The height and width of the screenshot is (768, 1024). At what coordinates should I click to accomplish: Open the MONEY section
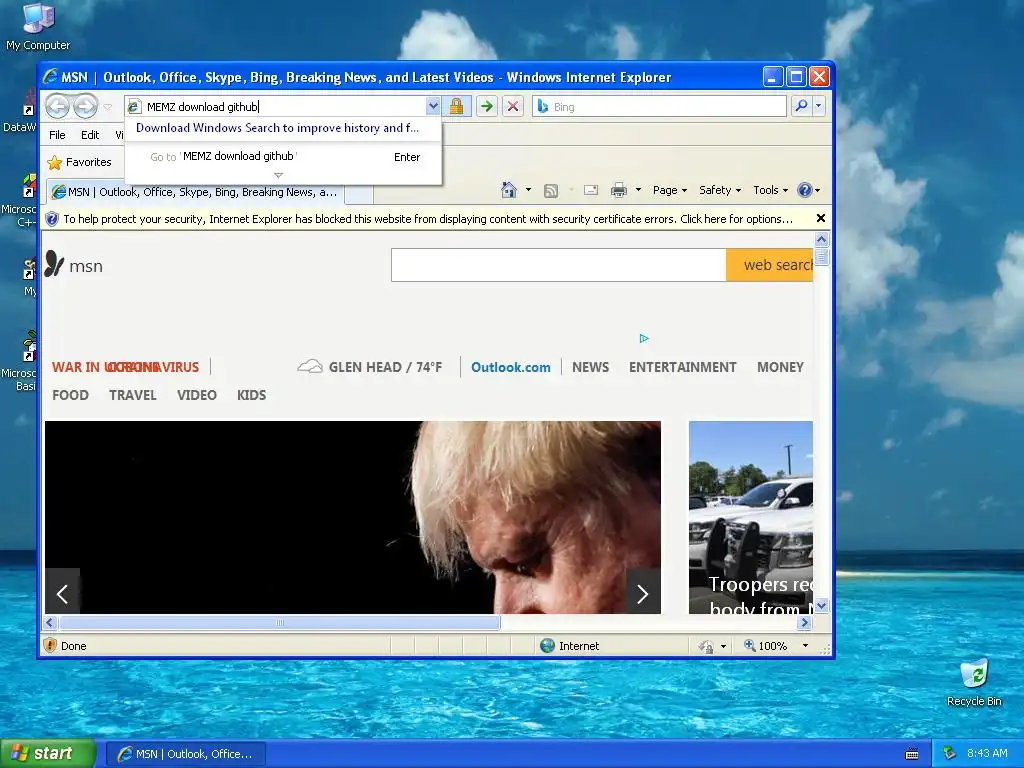coord(780,367)
